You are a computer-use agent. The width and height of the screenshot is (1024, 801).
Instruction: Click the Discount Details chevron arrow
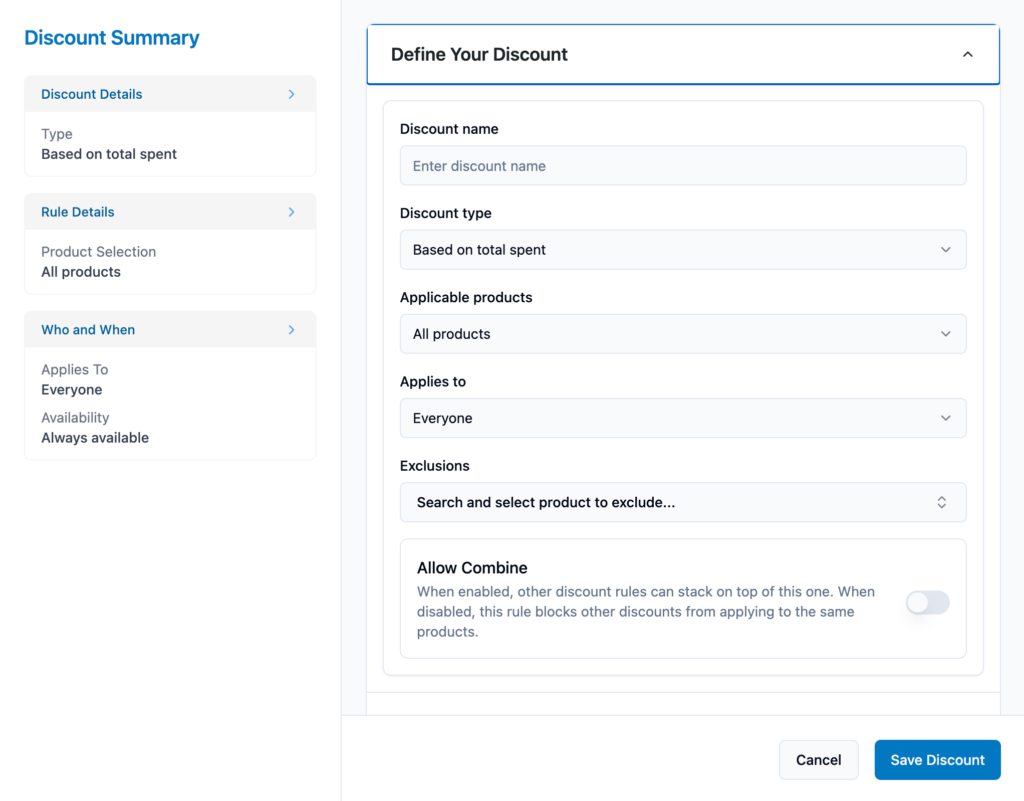point(291,94)
